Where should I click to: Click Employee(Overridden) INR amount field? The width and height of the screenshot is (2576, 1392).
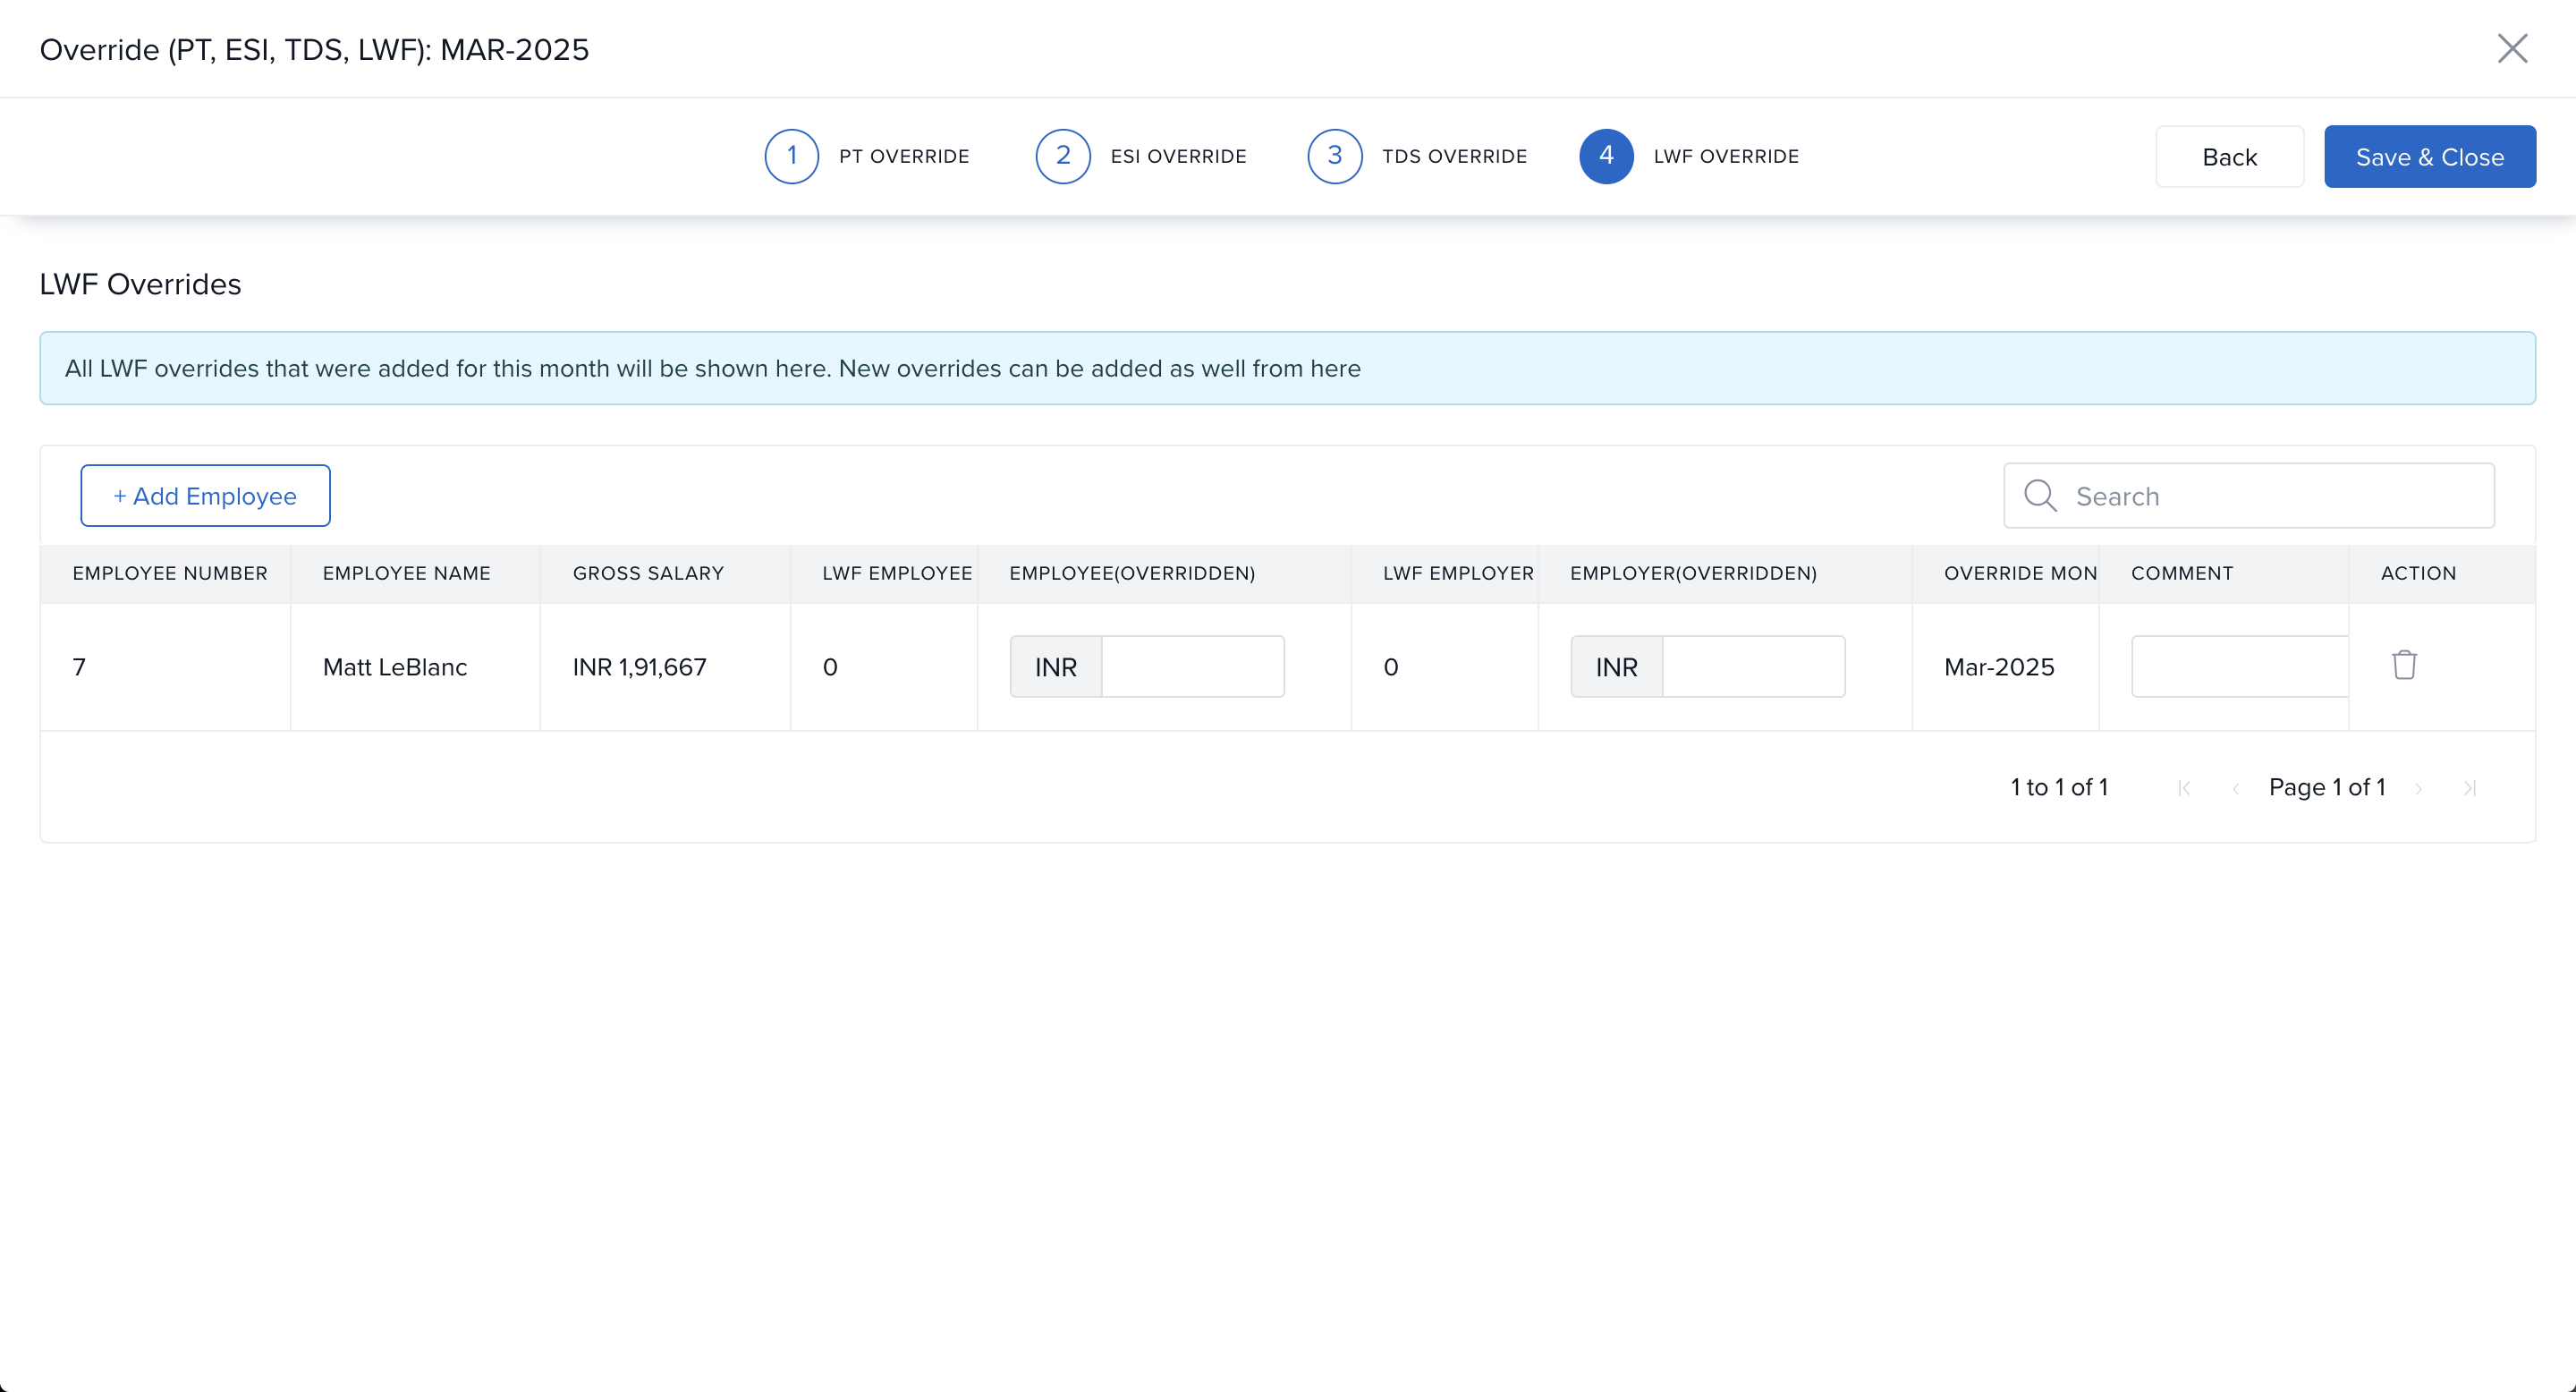coord(1192,667)
